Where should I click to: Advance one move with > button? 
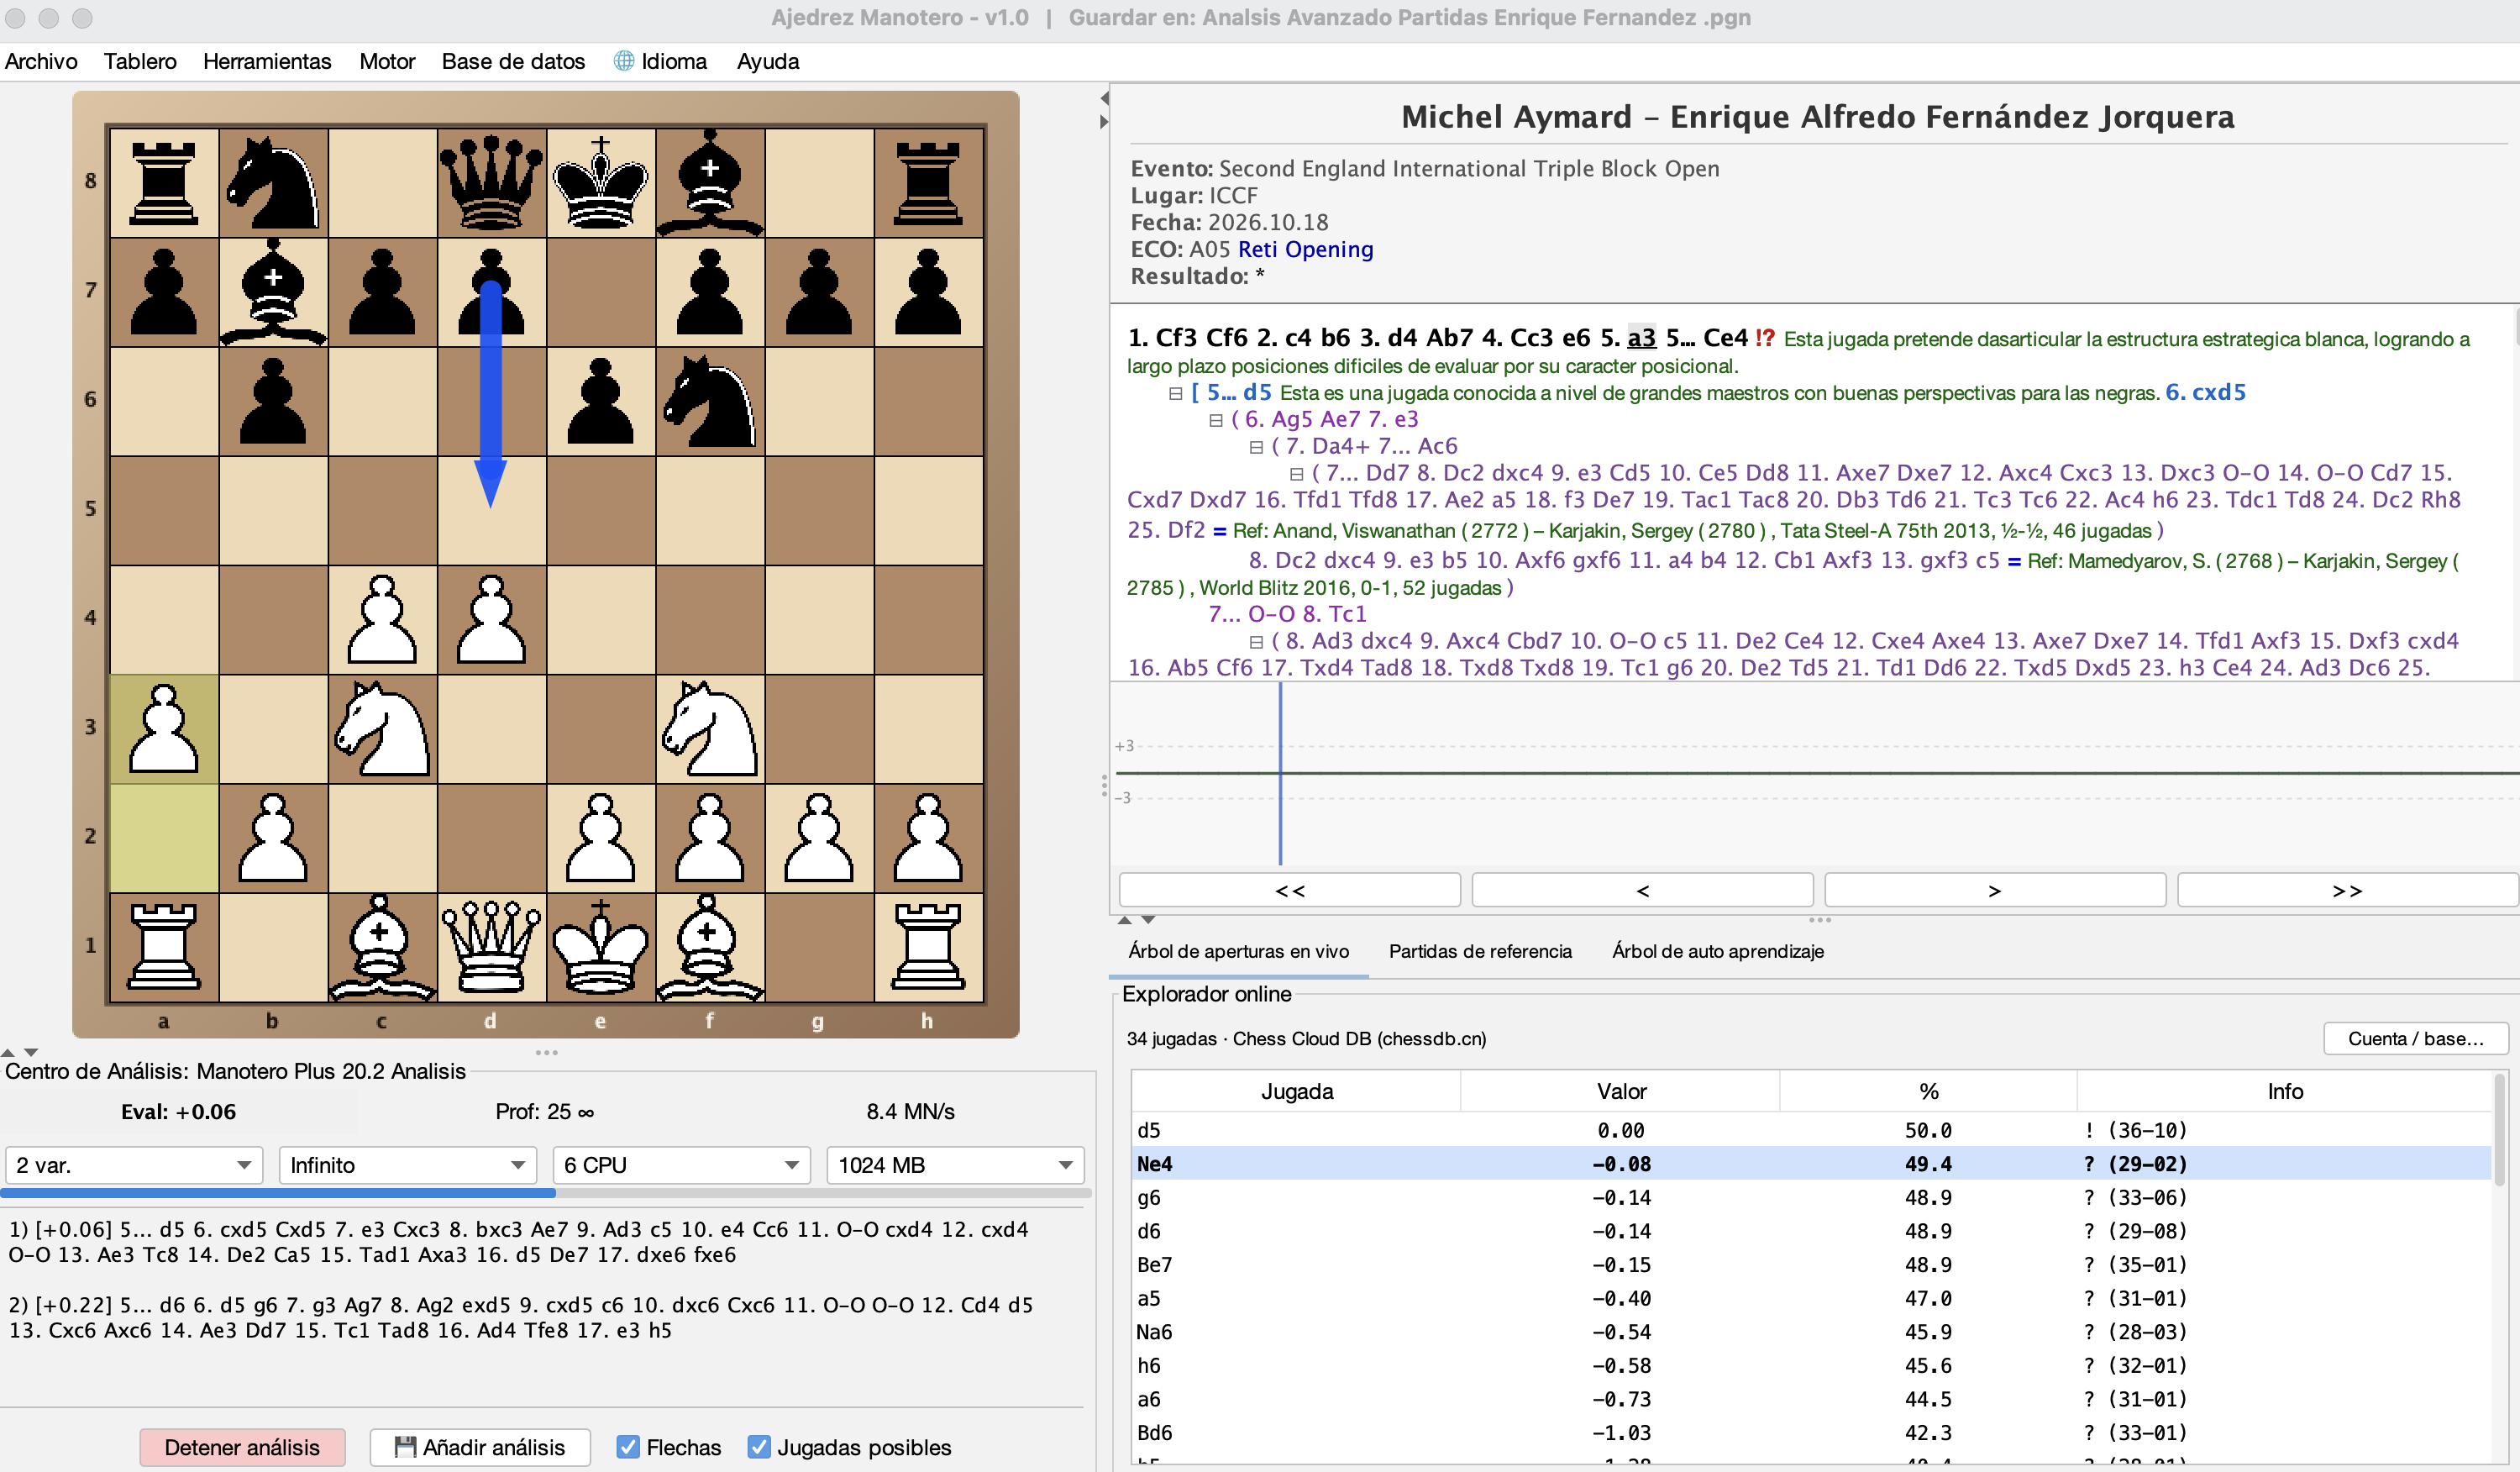(1995, 890)
